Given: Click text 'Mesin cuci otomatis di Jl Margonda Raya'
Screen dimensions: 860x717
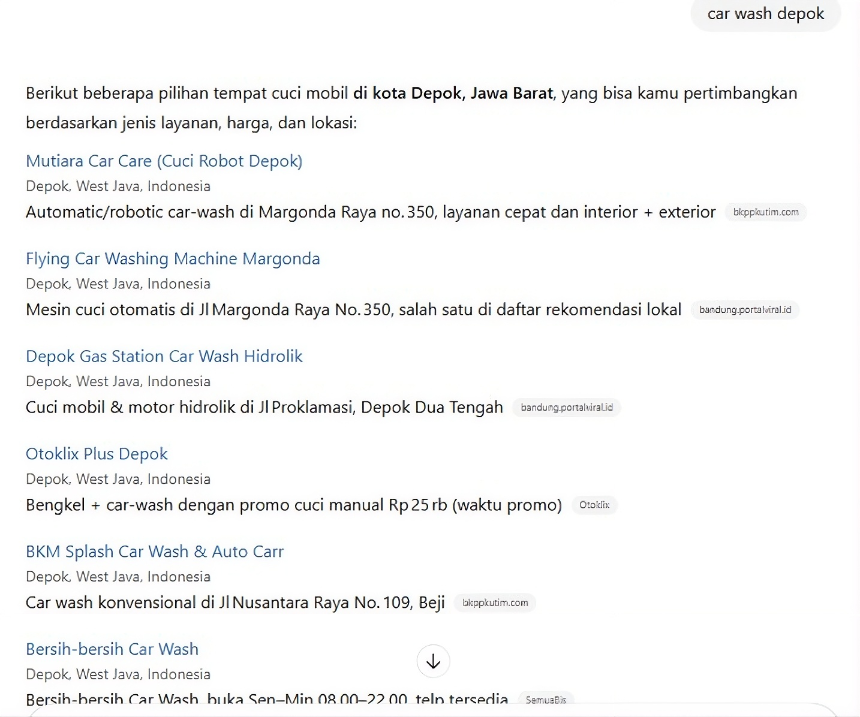Looking at the screenshot, I should (x=179, y=310).
